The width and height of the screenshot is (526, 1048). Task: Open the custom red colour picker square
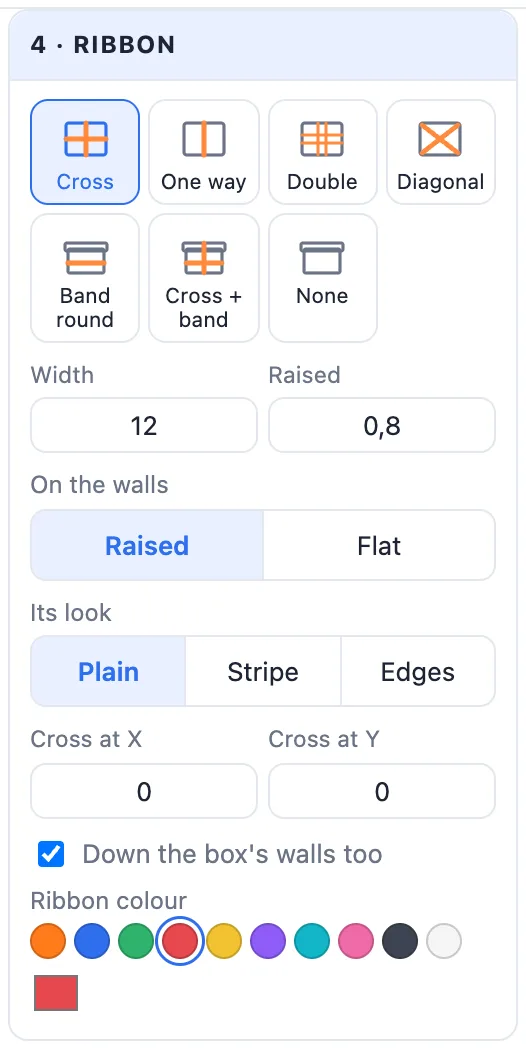click(56, 993)
